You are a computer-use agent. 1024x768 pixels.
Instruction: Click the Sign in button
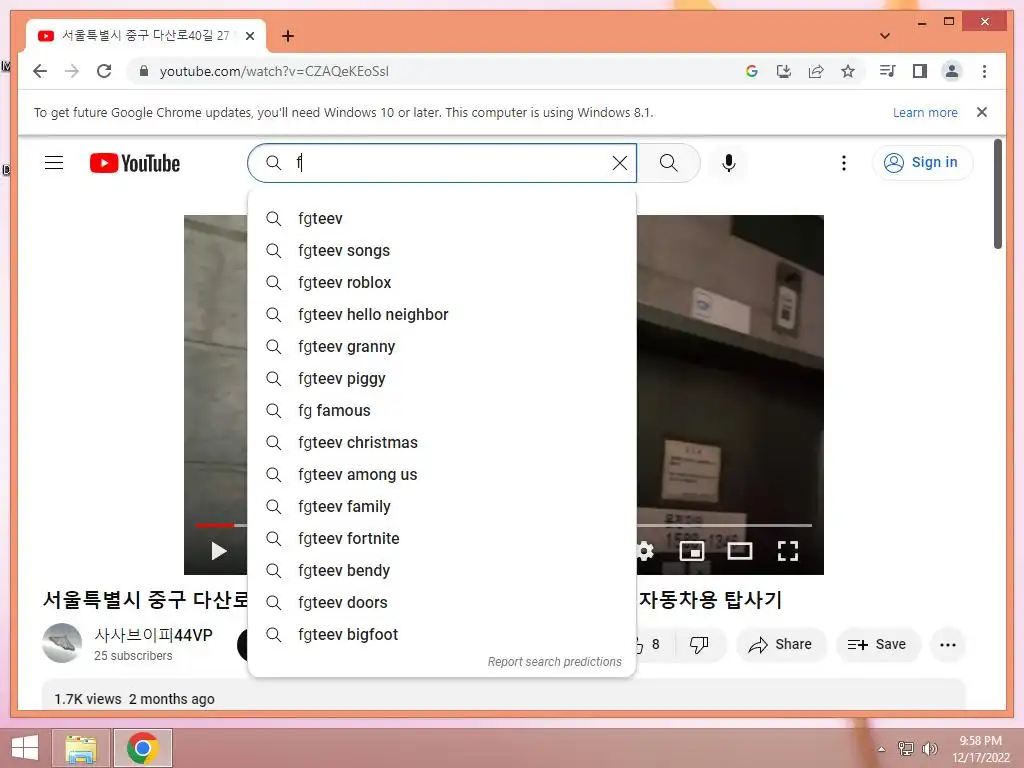click(922, 163)
